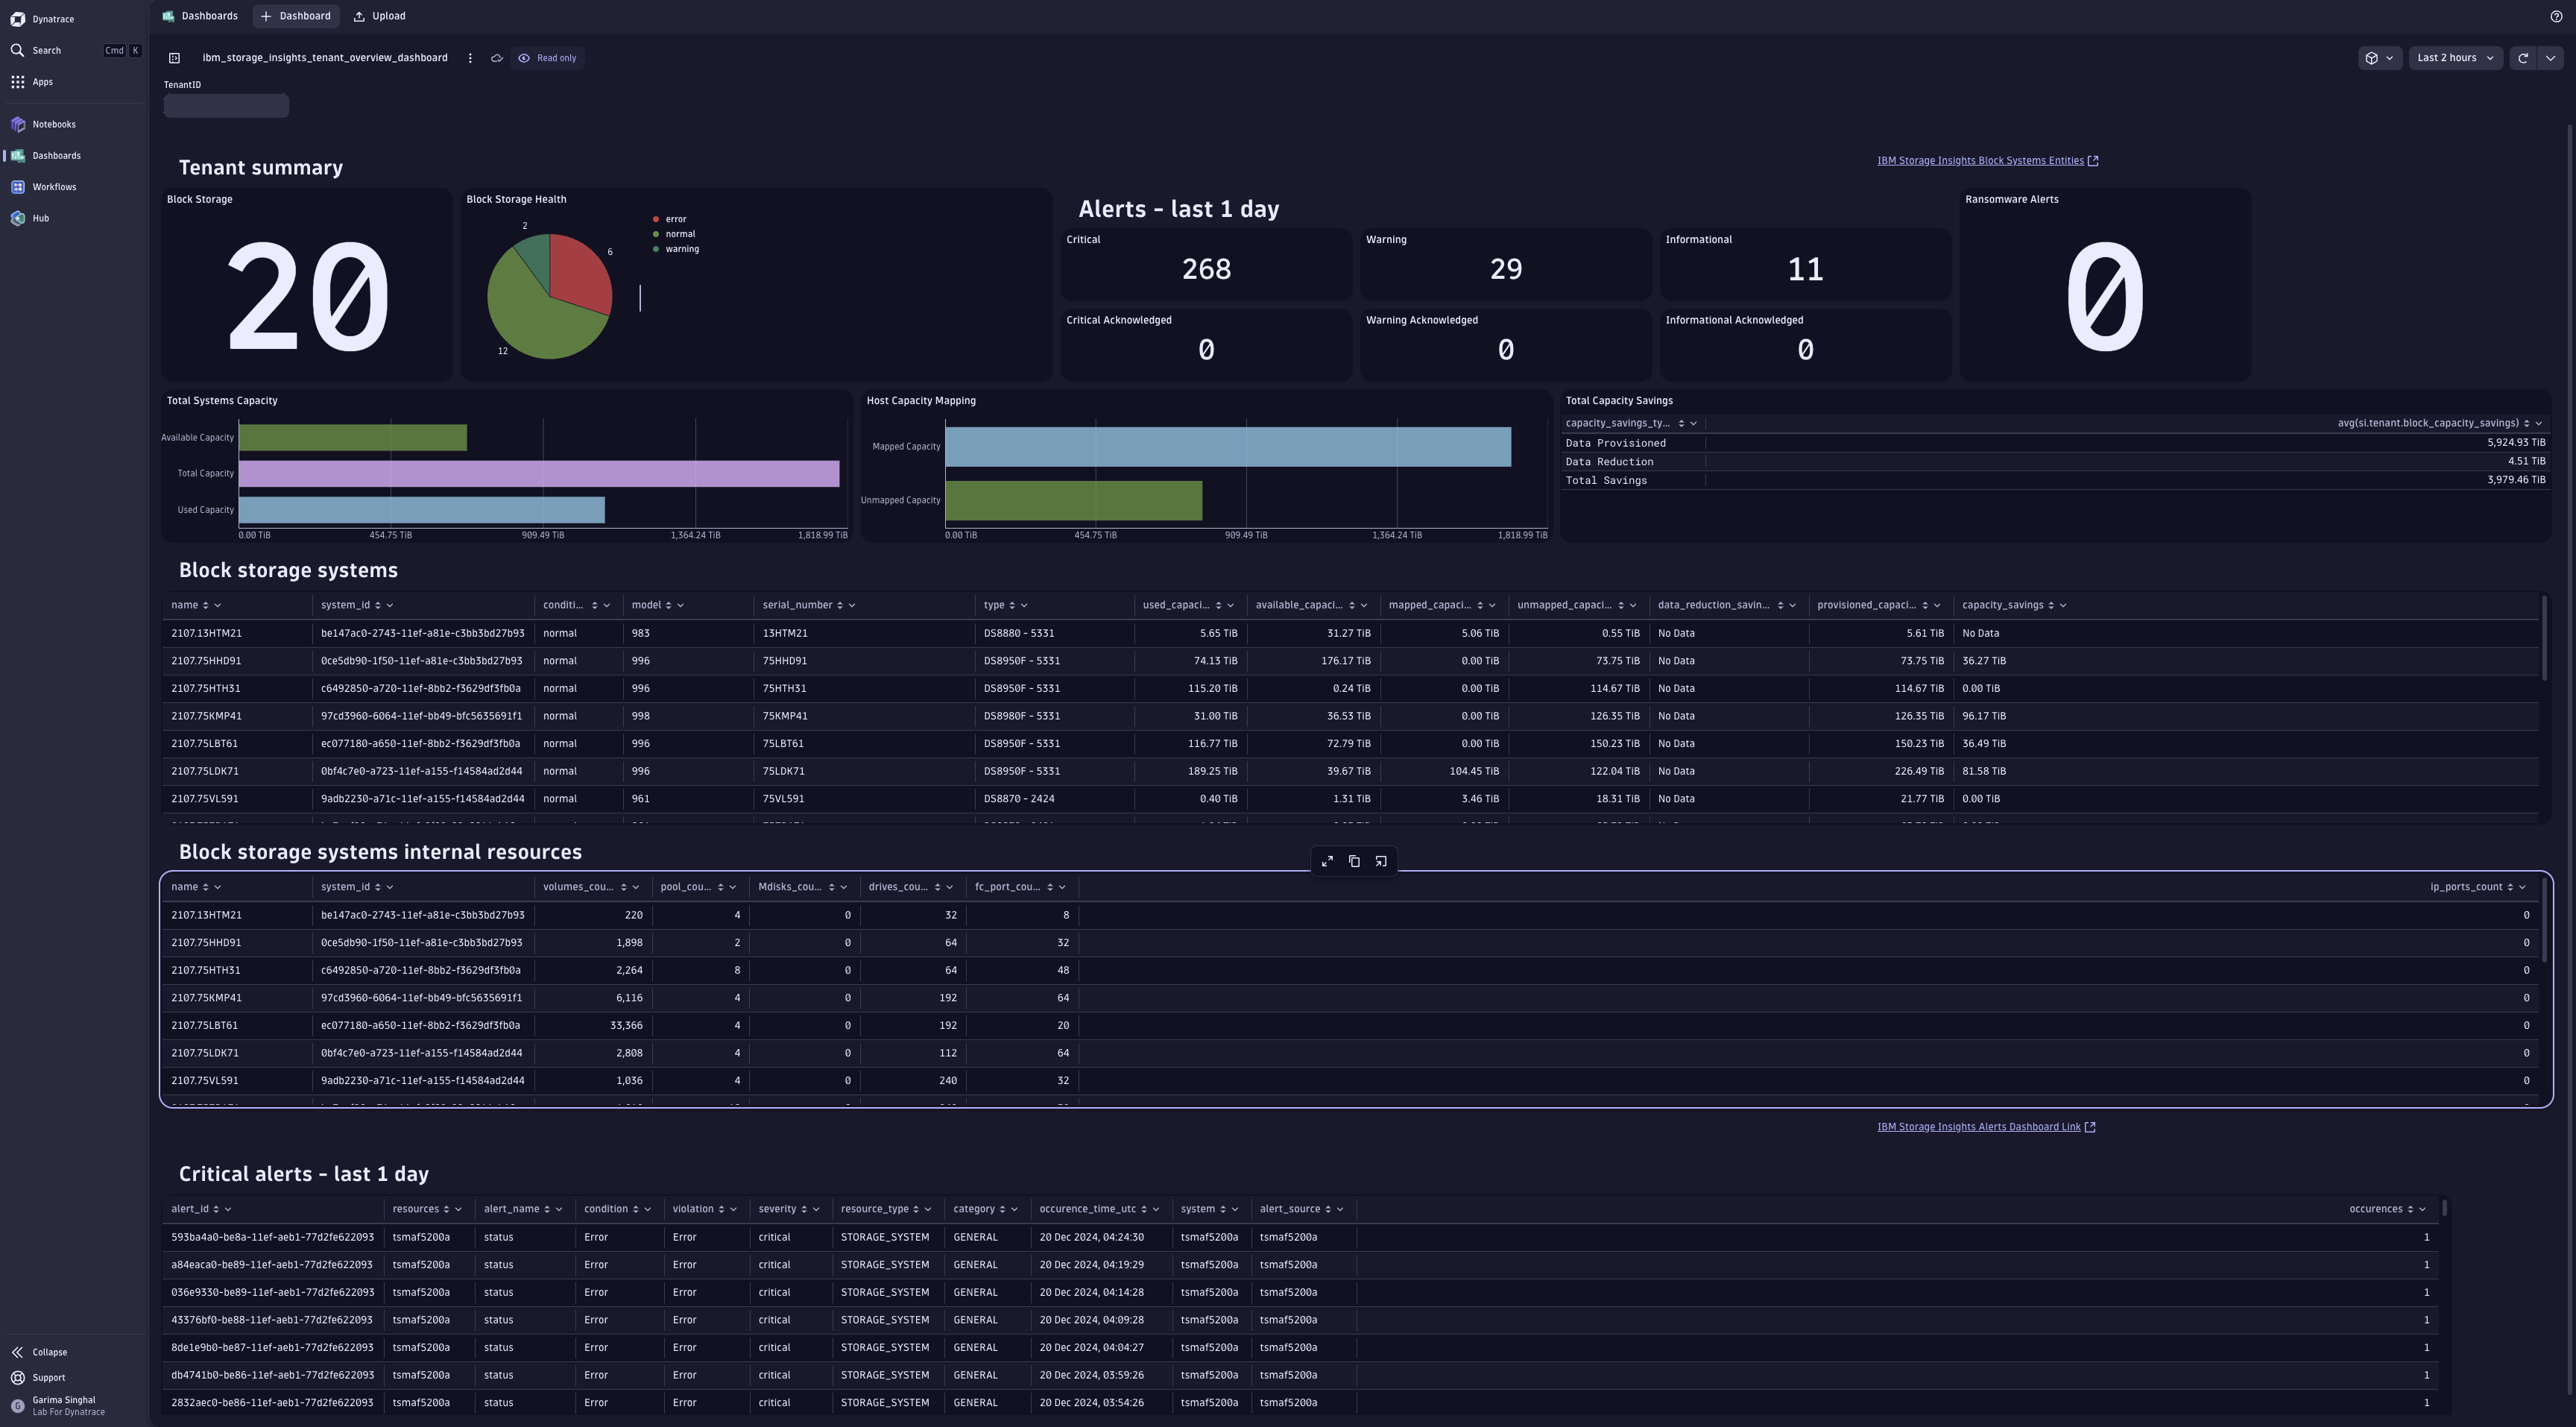2576x1427 pixels.
Task: Select system 2107.75KMP41 in Block storage systems
Action: click(x=206, y=717)
